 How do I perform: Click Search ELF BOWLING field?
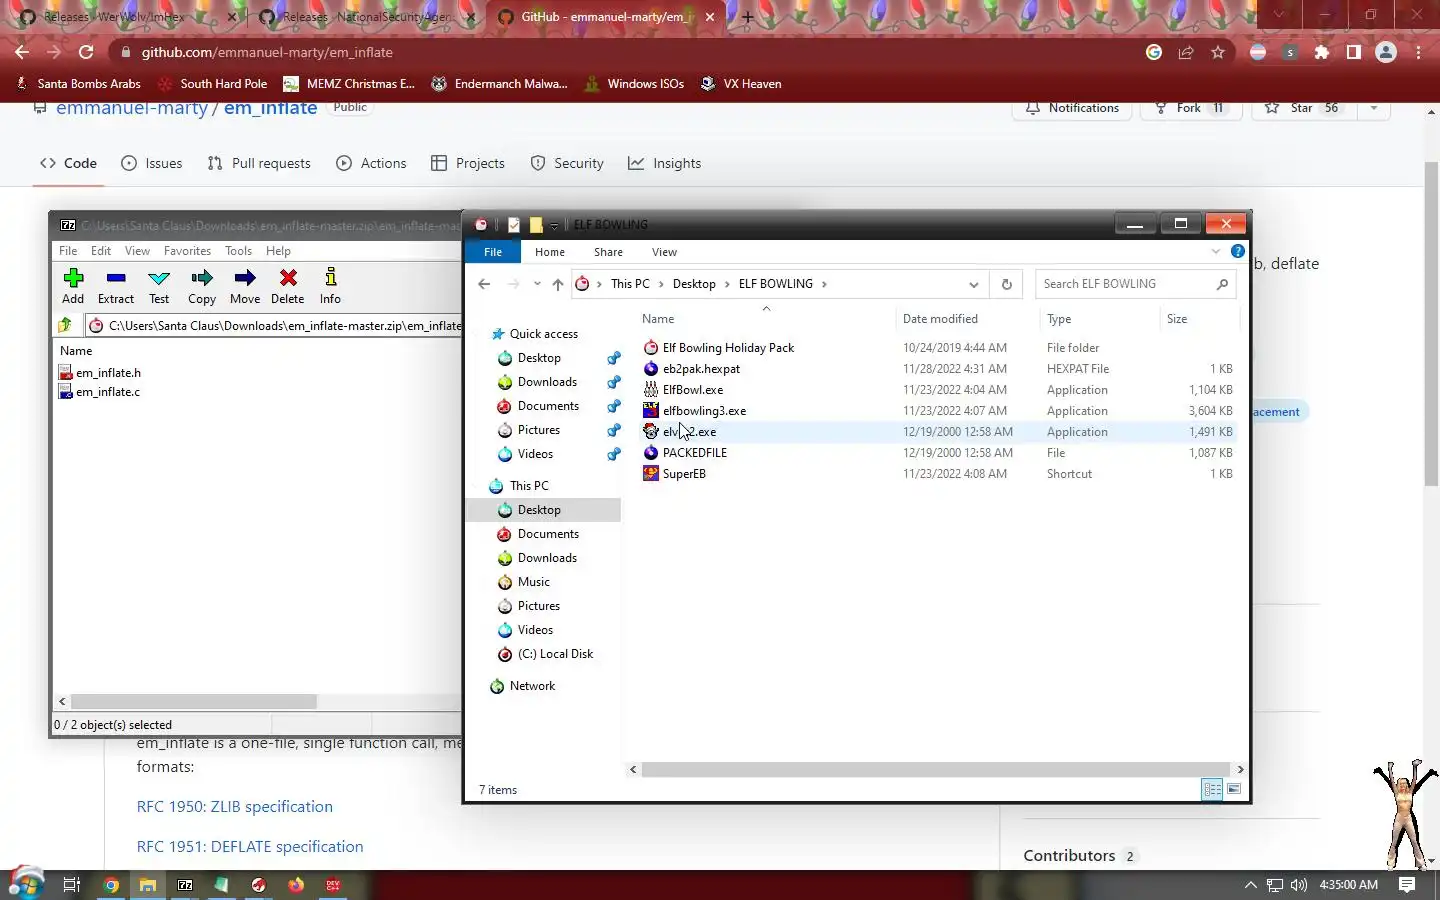click(x=1136, y=284)
